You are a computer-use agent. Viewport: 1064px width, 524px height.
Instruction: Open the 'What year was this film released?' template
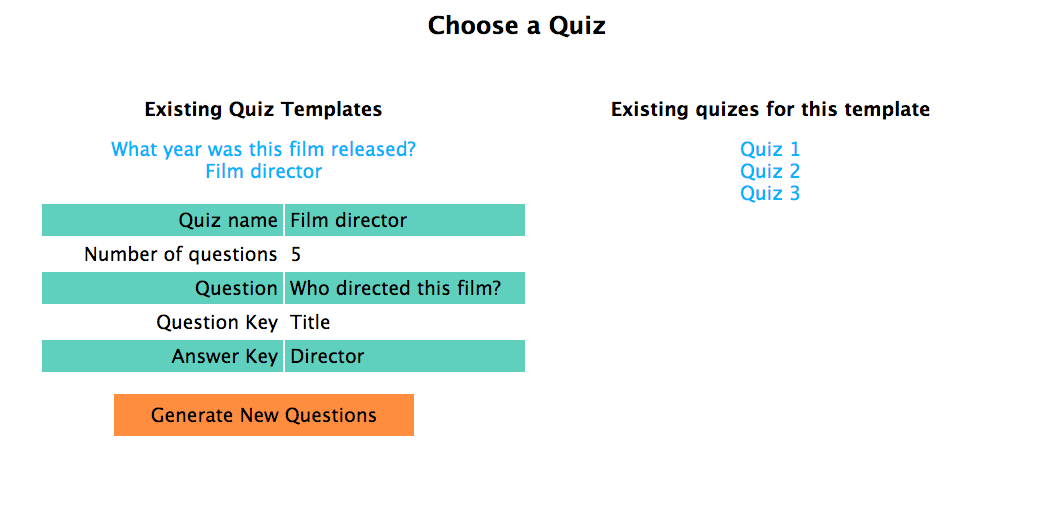click(263, 149)
